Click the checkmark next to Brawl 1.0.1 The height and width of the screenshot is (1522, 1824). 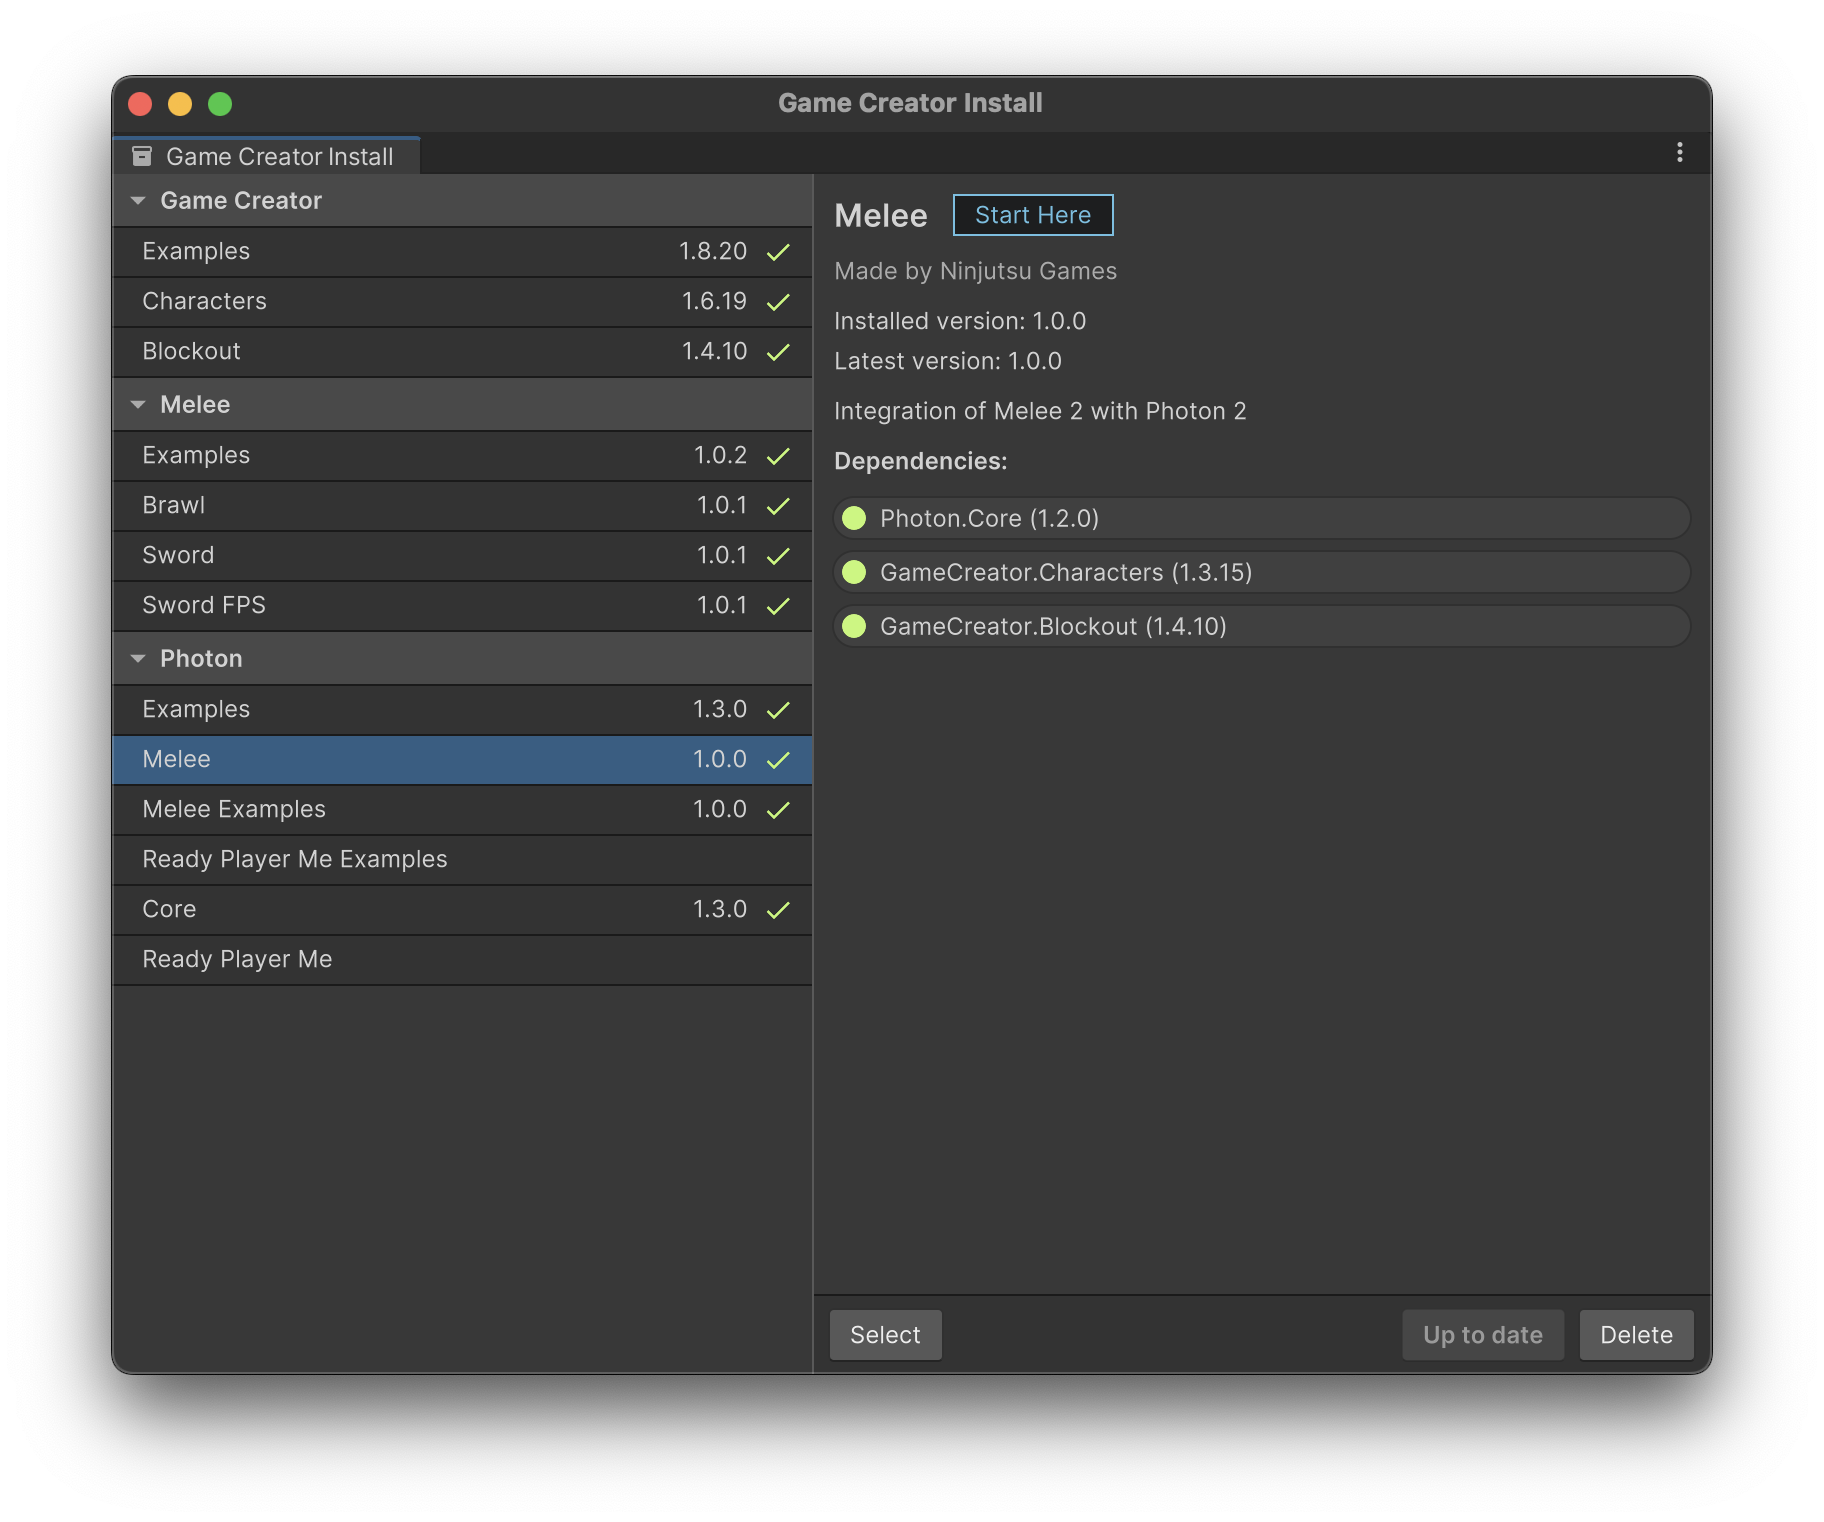tap(778, 506)
